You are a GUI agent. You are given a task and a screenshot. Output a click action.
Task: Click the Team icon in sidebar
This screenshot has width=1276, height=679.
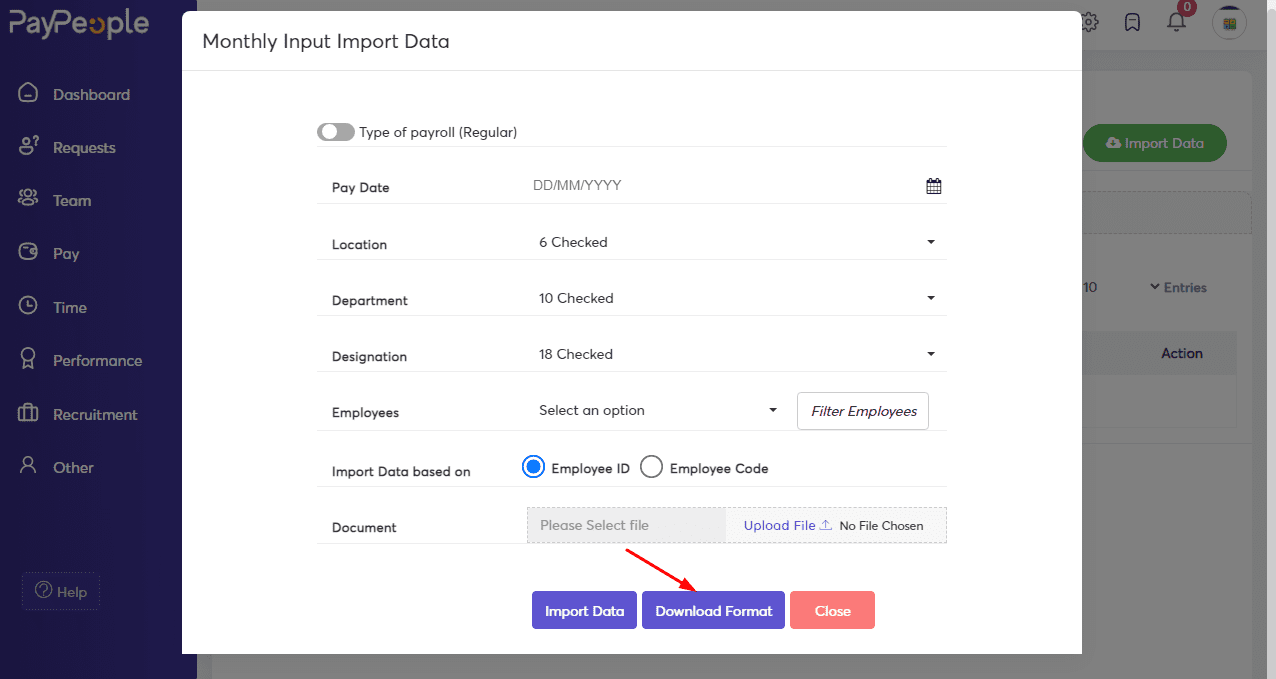(x=30, y=200)
